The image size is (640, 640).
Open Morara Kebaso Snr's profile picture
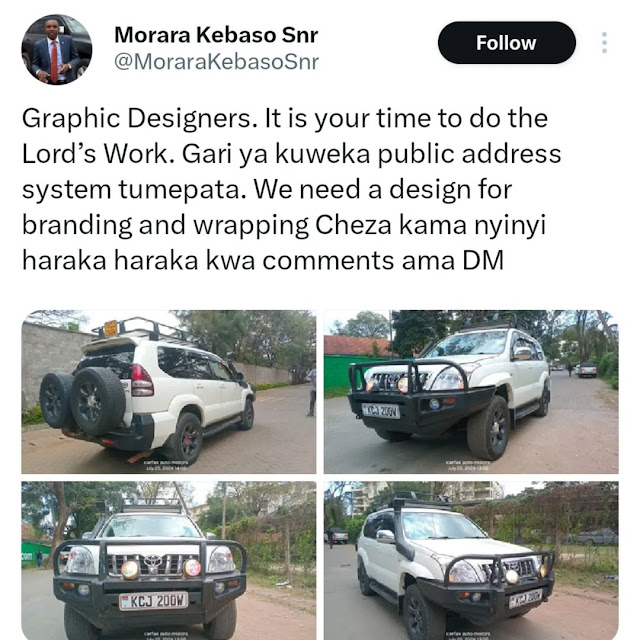(57, 49)
